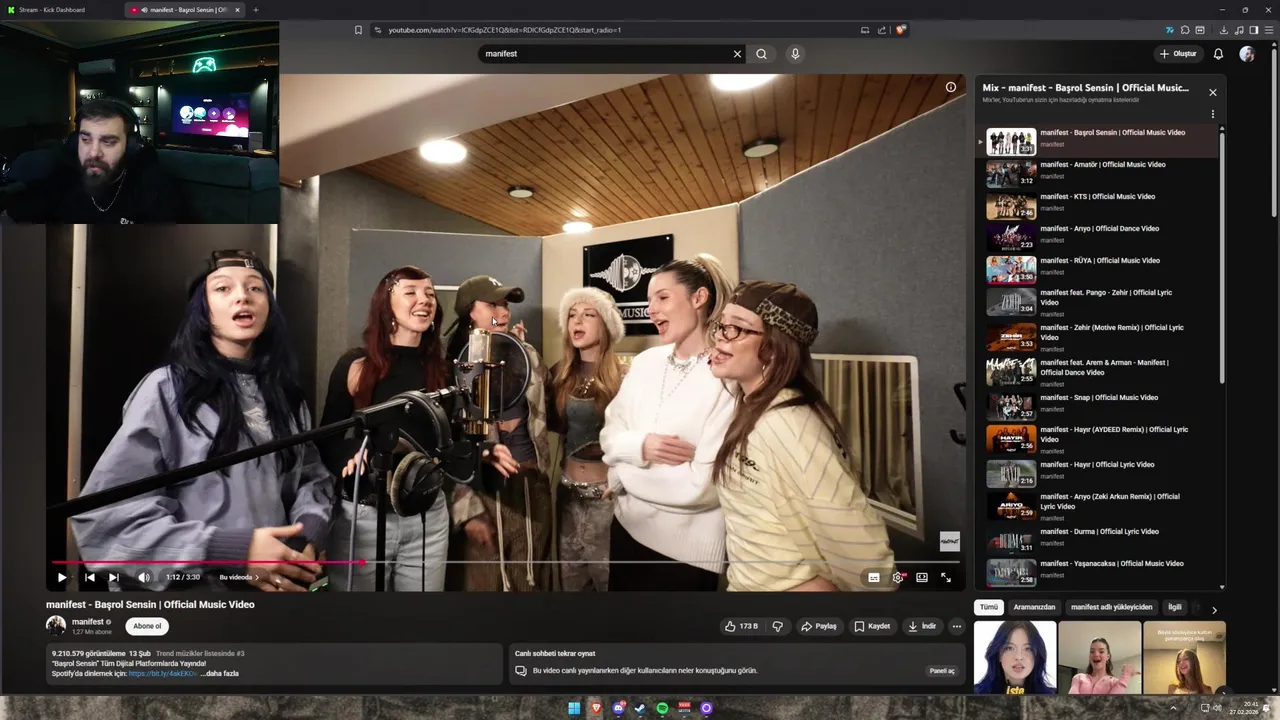1280x720 pixels.
Task: Click Brave Shields lion icon
Action: (900, 30)
